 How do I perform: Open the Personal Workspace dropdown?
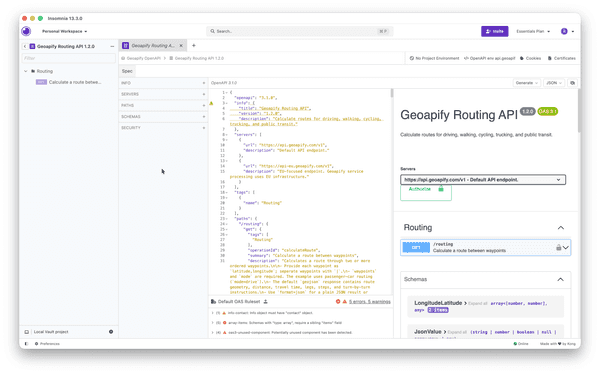point(64,31)
